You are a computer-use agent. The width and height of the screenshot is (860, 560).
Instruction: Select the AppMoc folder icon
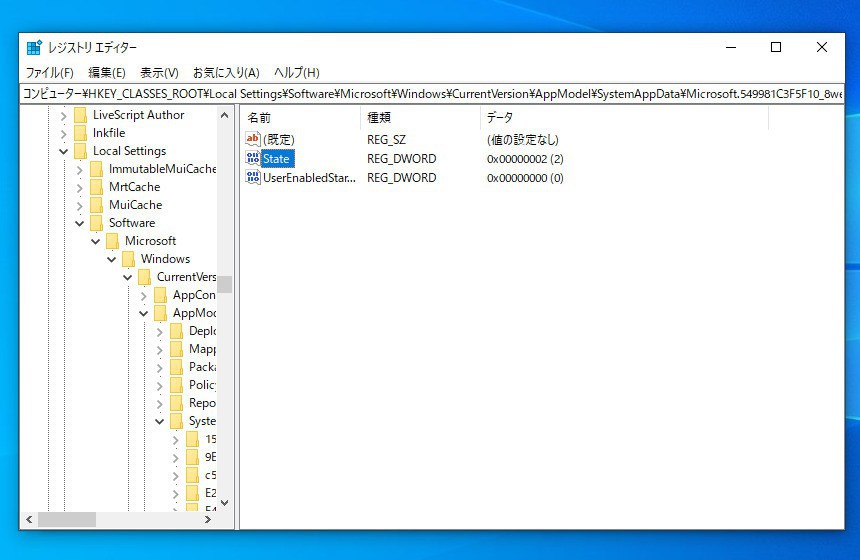point(161,313)
